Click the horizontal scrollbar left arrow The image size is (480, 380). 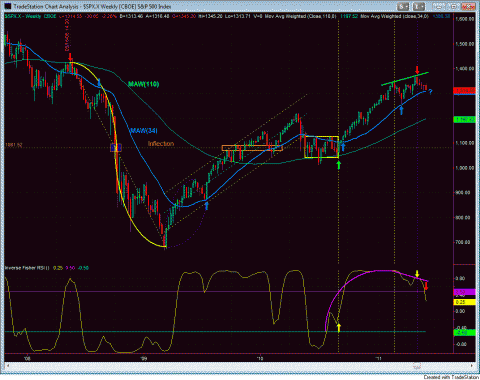7,366
